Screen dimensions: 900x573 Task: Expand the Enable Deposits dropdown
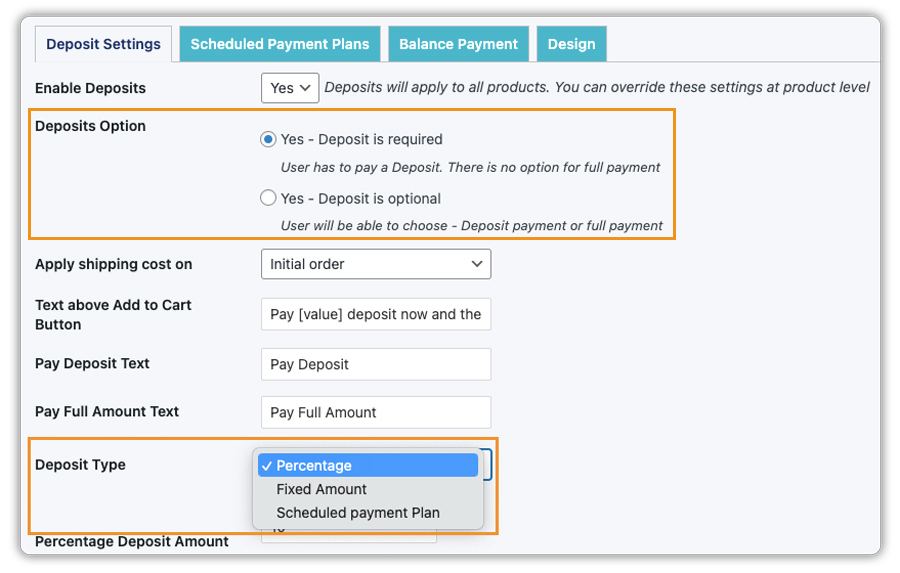click(x=289, y=88)
